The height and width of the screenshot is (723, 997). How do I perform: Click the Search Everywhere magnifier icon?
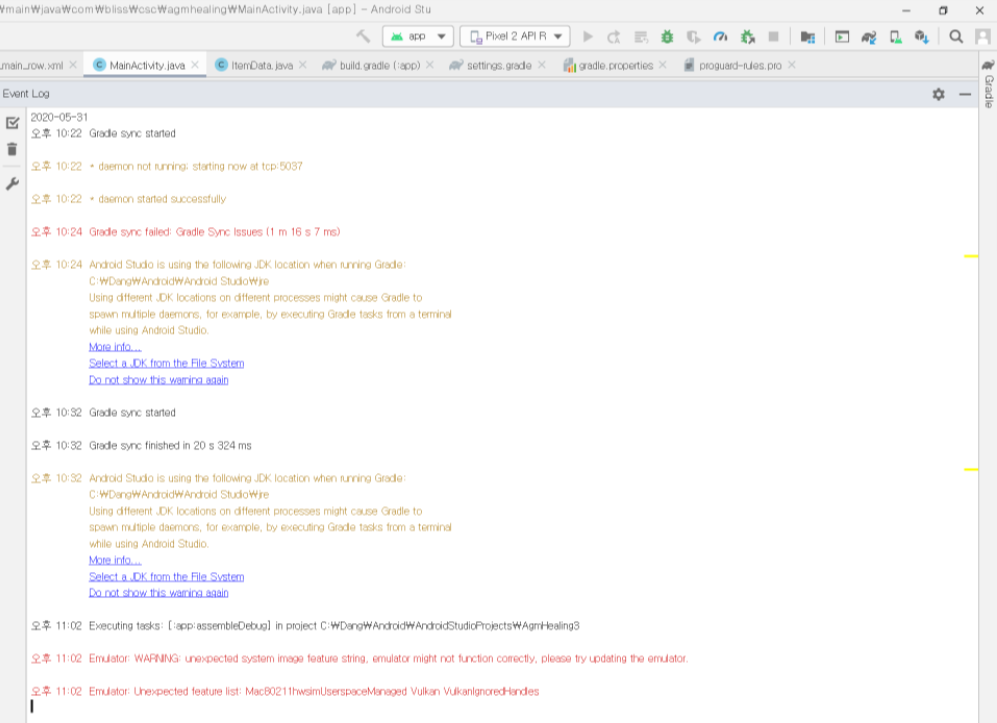tap(956, 37)
